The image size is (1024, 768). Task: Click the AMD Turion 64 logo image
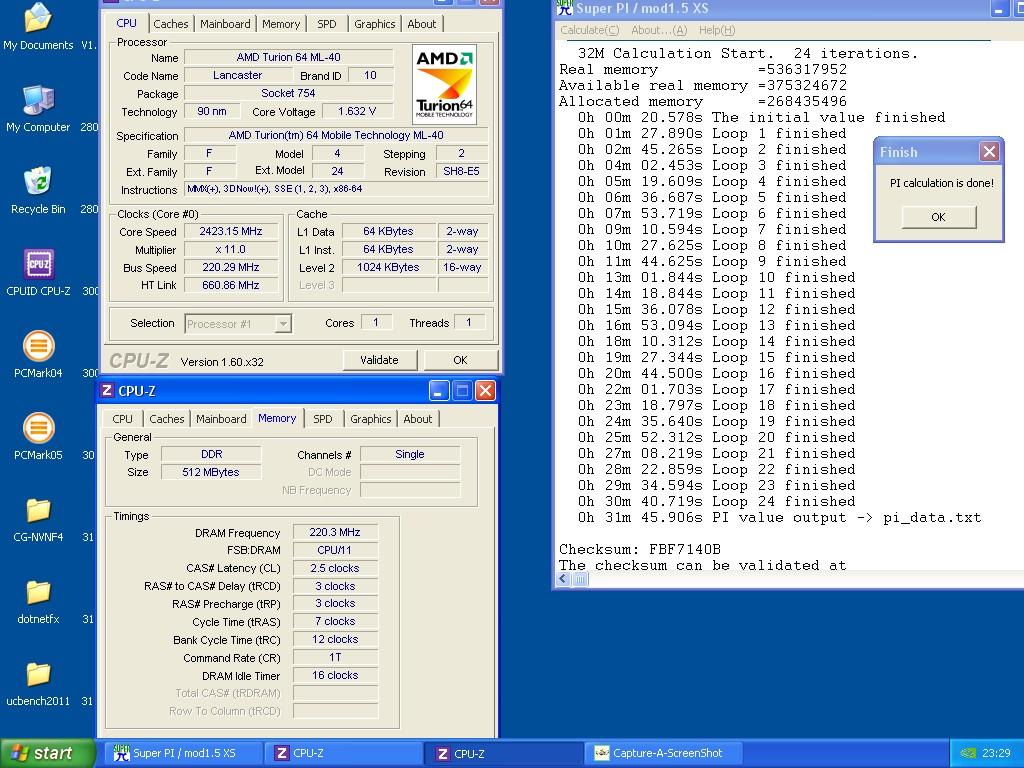point(445,84)
